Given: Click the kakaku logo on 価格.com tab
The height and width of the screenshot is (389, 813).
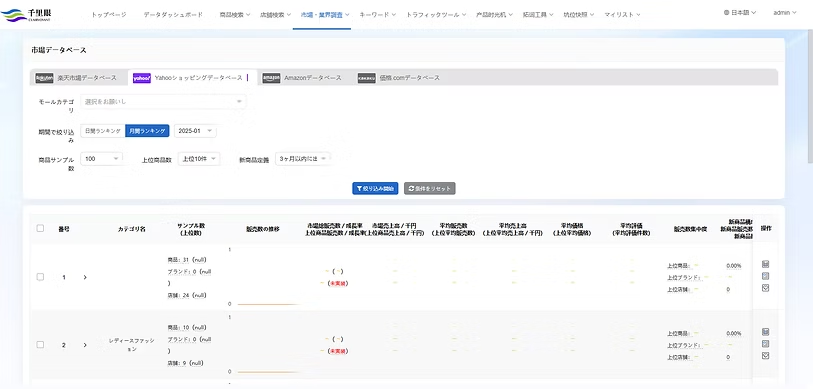Looking at the screenshot, I should coord(367,78).
